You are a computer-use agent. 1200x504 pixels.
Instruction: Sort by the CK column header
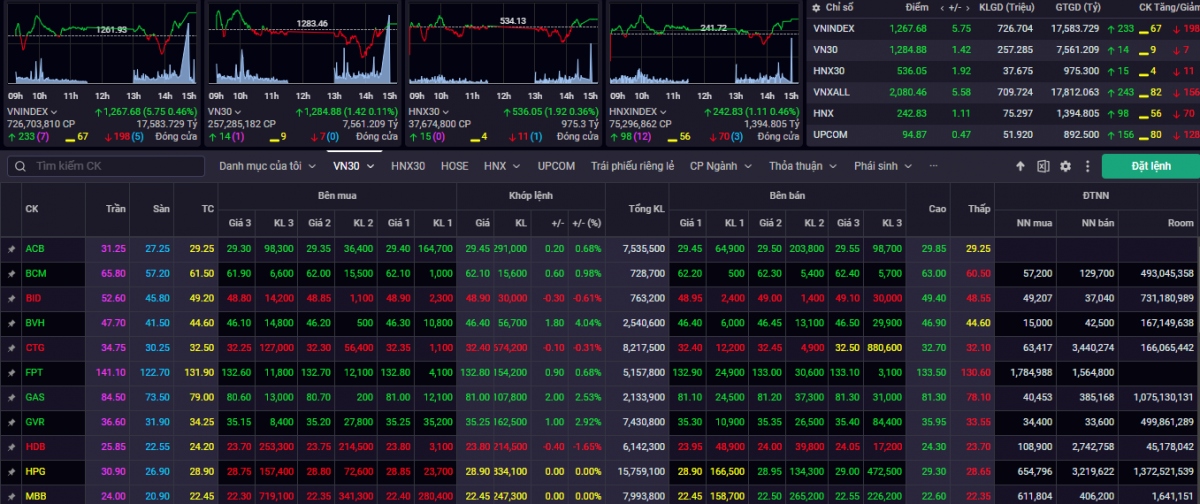[x=32, y=209]
